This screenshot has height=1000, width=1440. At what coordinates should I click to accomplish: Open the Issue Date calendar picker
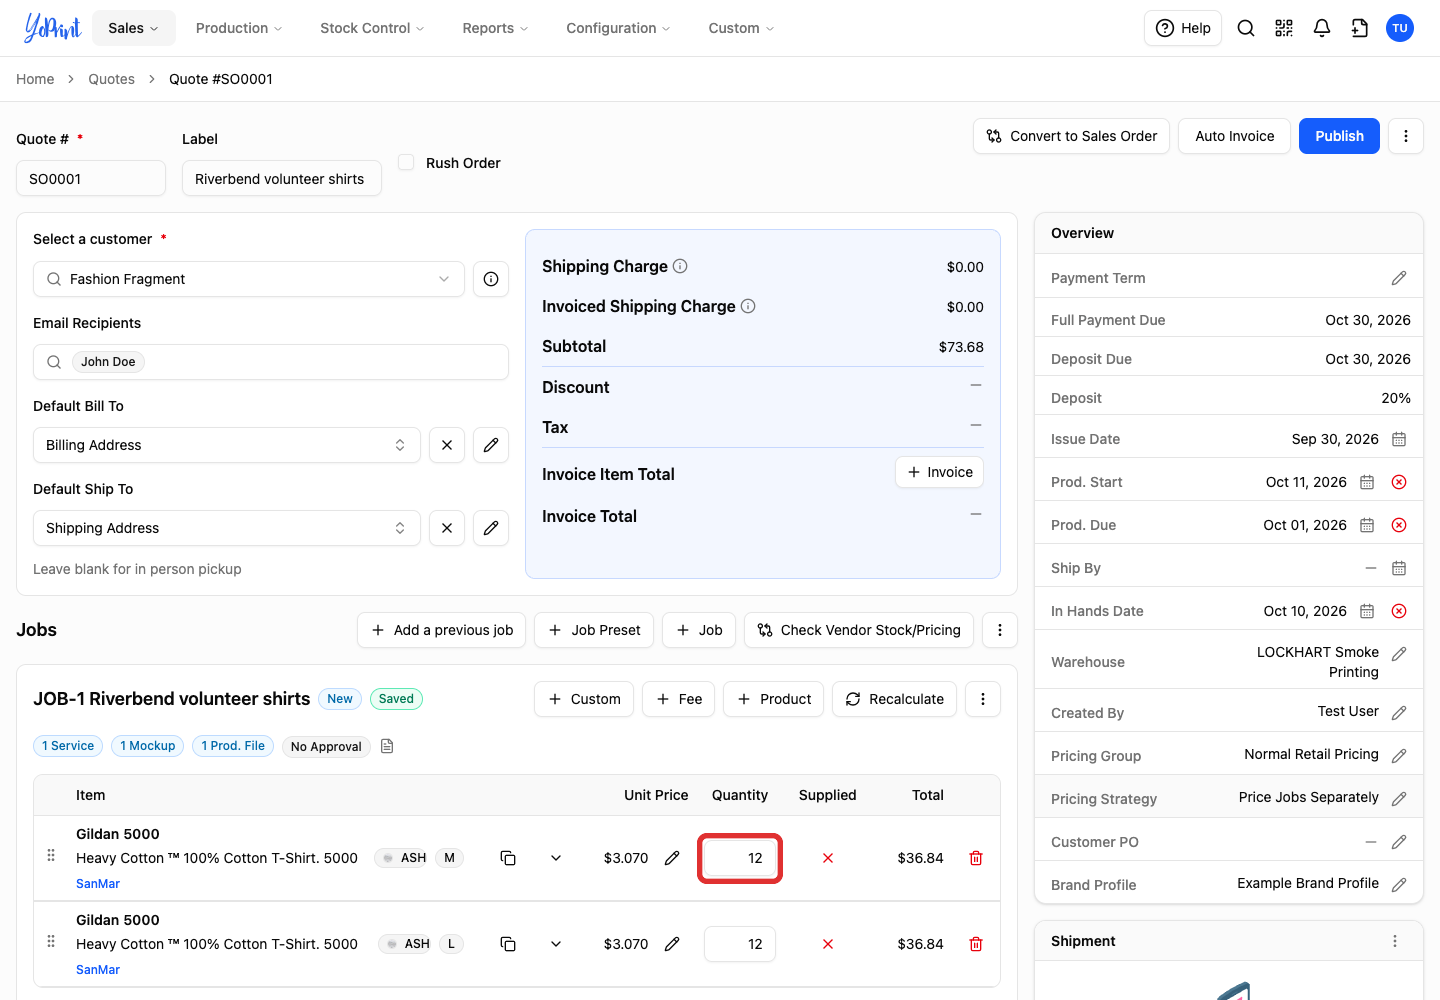(1399, 439)
